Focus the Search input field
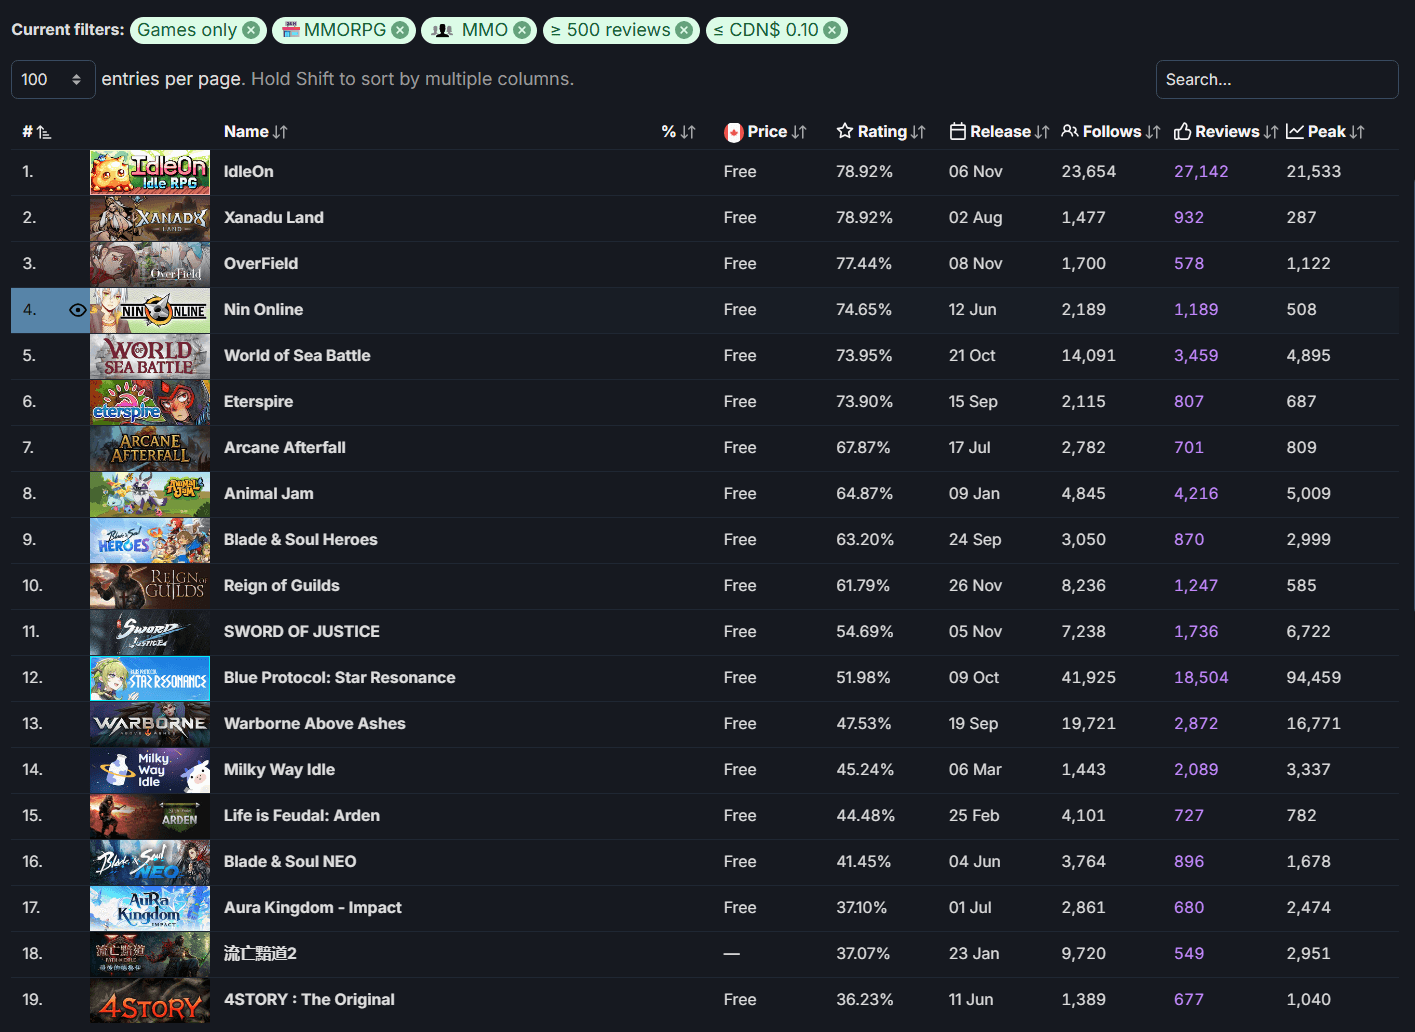This screenshot has width=1415, height=1032. (1277, 79)
